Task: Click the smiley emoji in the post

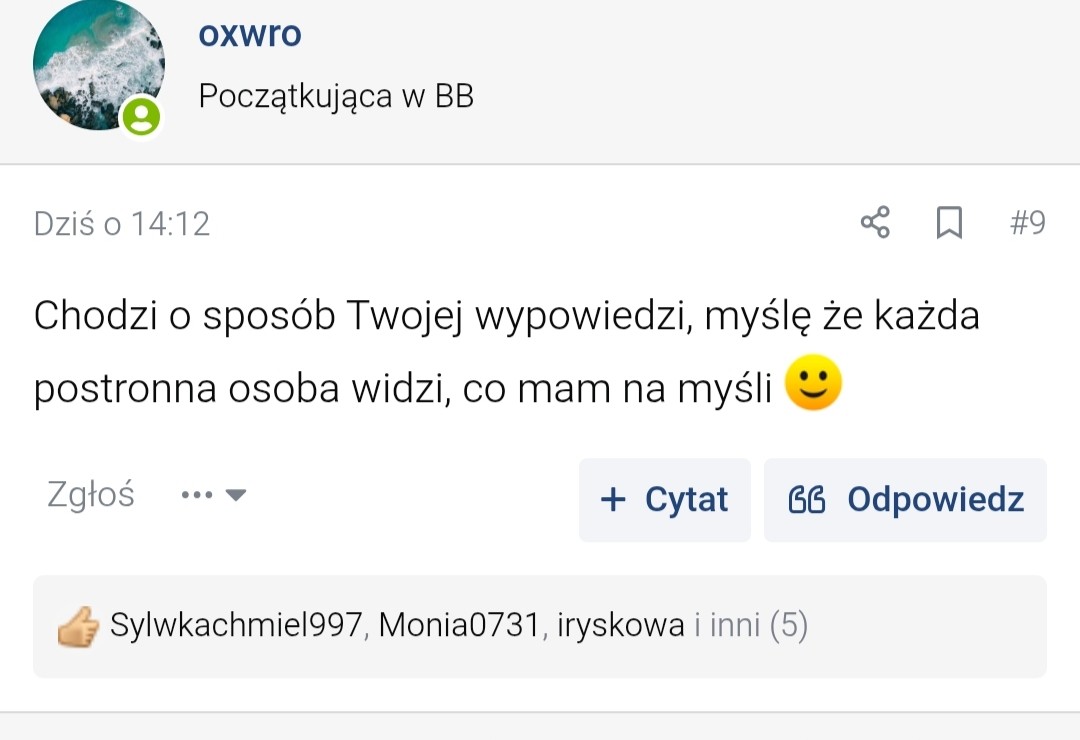Action: coord(813,385)
